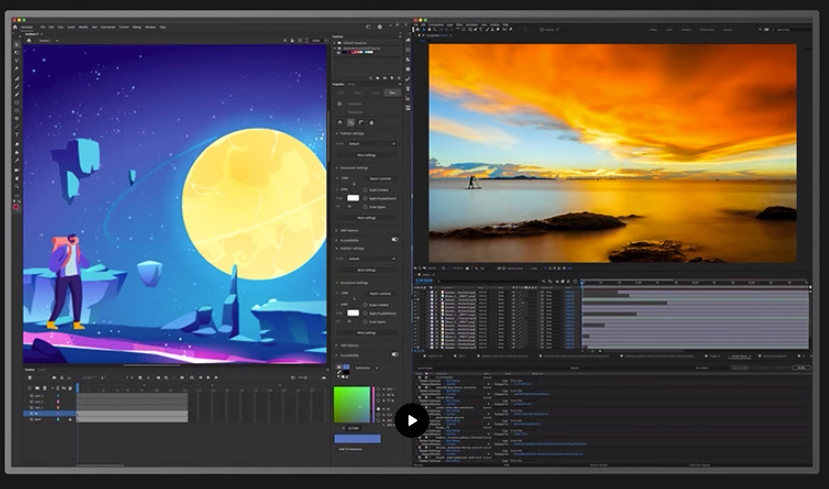This screenshot has height=489, width=829.
Task: Open the File menu in Animate
Action: [44, 27]
